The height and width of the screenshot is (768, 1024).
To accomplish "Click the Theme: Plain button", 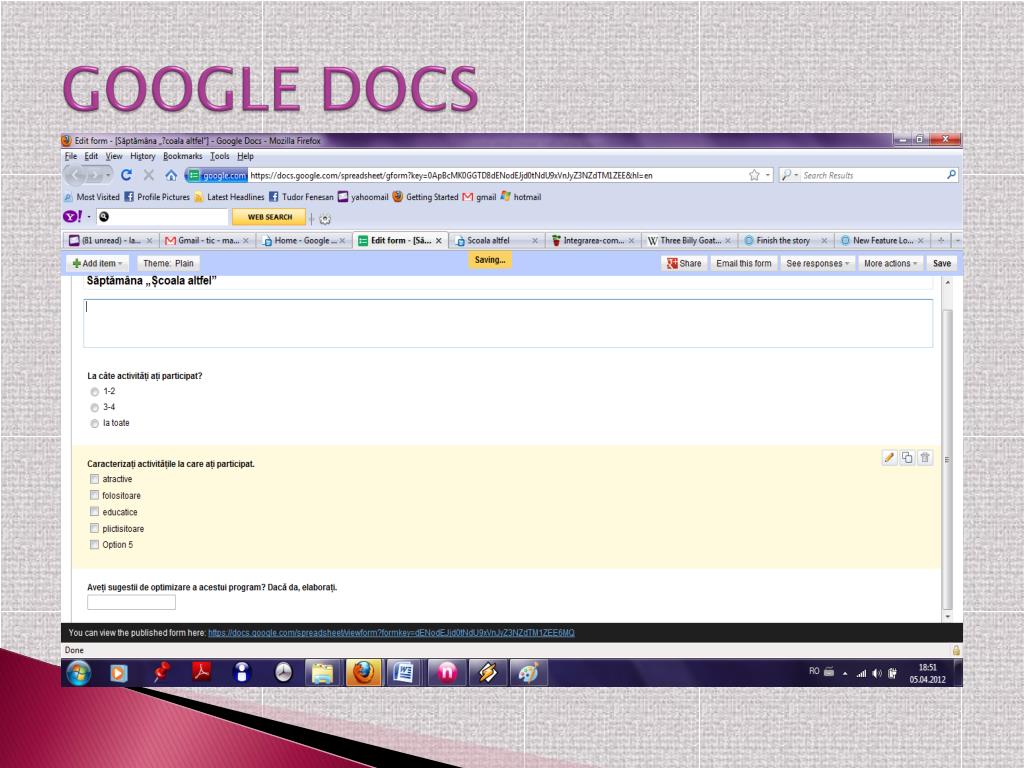I will [168, 263].
